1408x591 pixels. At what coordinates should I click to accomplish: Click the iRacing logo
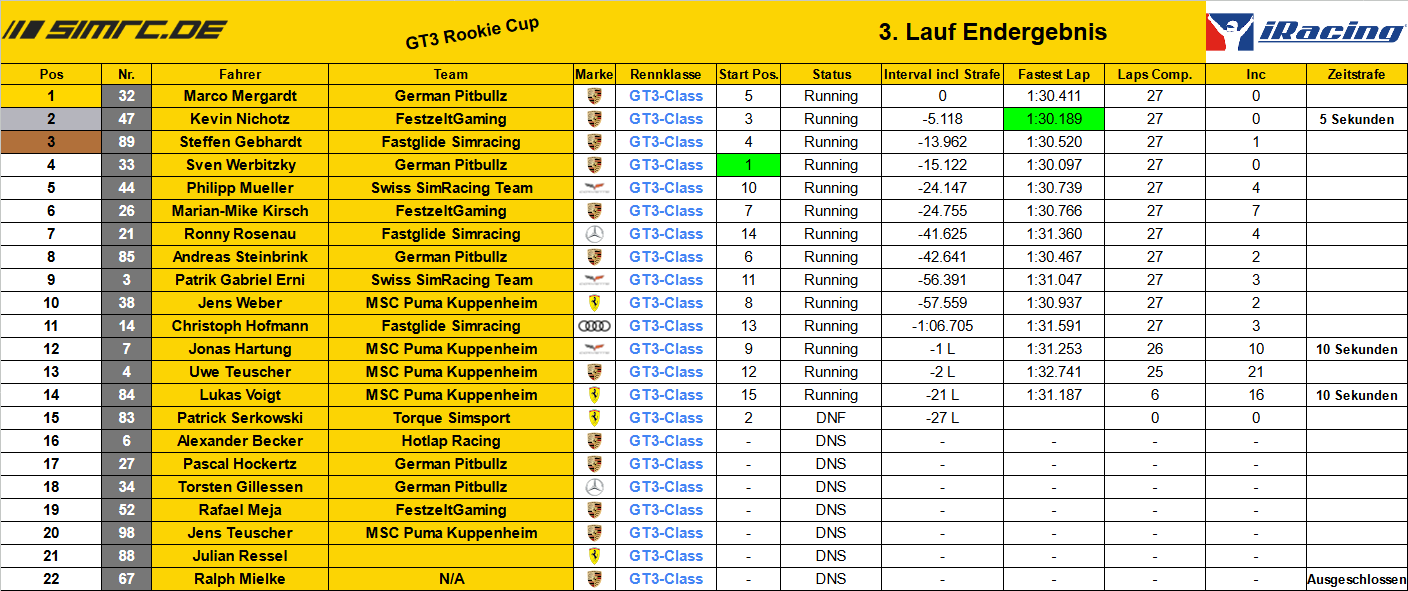click(x=1305, y=32)
